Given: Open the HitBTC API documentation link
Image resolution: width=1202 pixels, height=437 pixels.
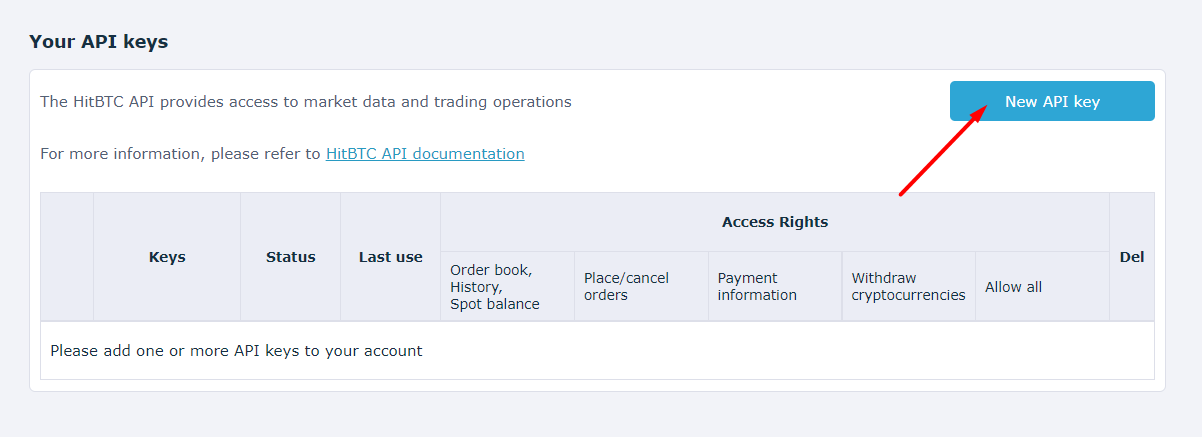Looking at the screenshot, I should (x=425, y=154).
